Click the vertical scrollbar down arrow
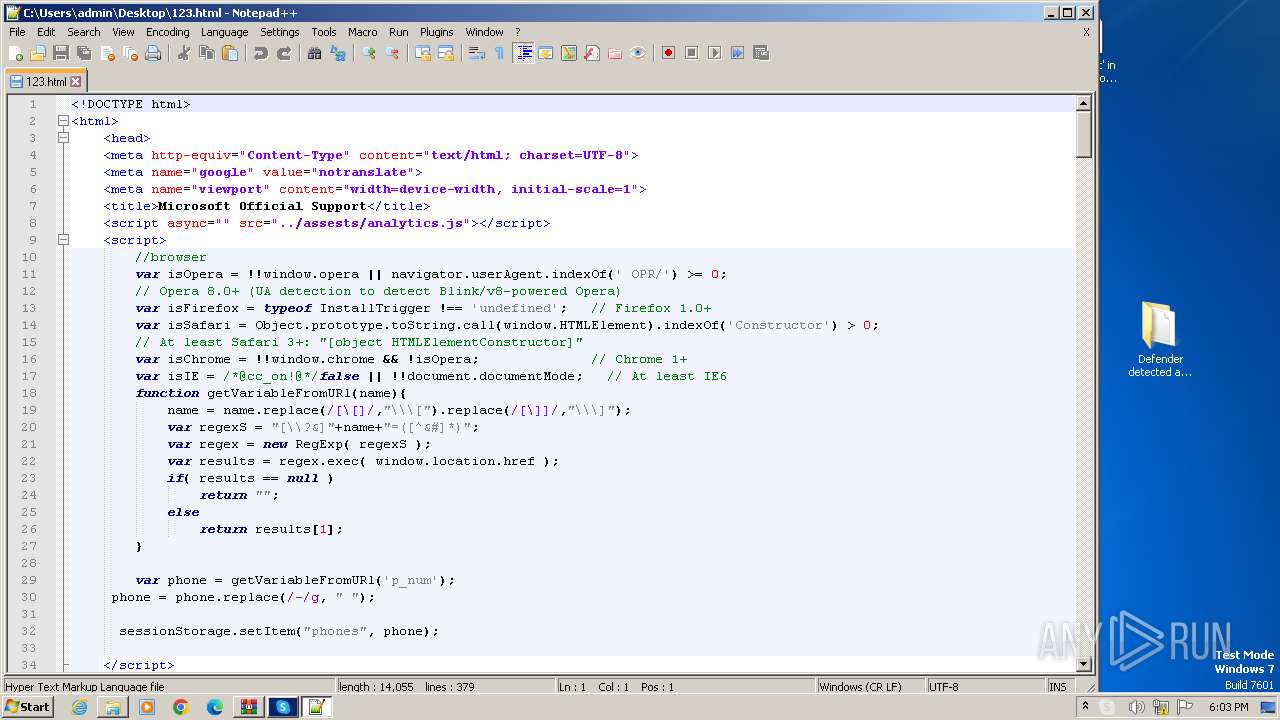1280x720 pixels. [1083, 664]
